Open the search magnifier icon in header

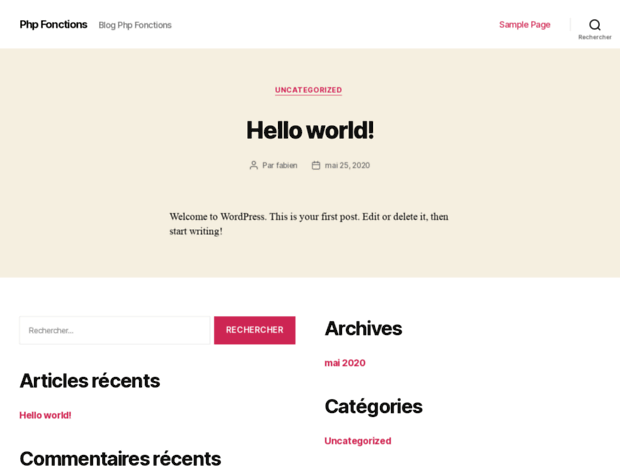pos(594,24)
